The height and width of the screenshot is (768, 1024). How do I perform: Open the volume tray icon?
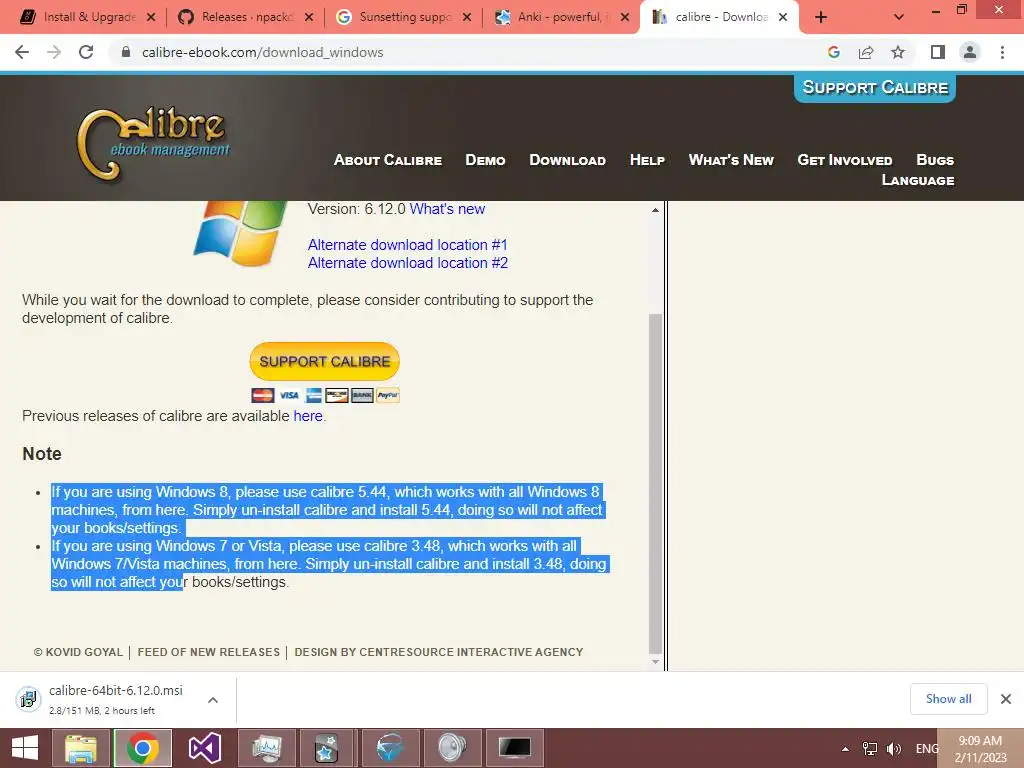click(893, 748)
